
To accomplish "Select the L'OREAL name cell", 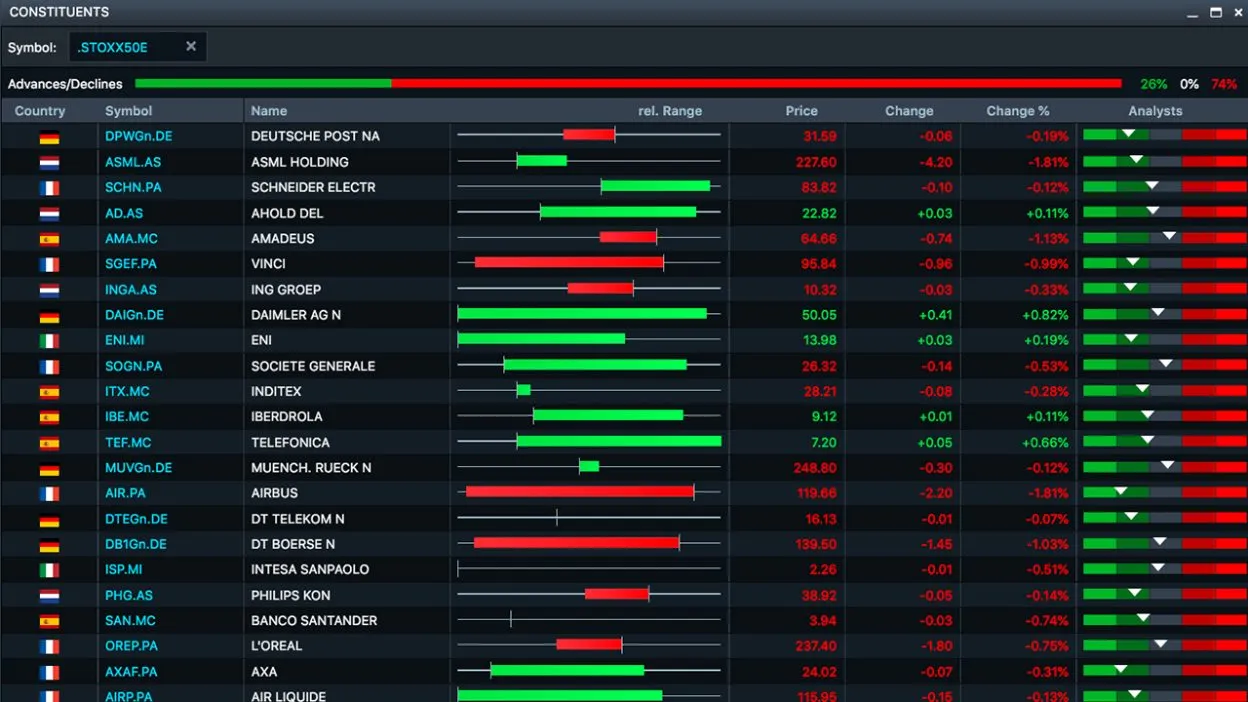I will [347, 646].
